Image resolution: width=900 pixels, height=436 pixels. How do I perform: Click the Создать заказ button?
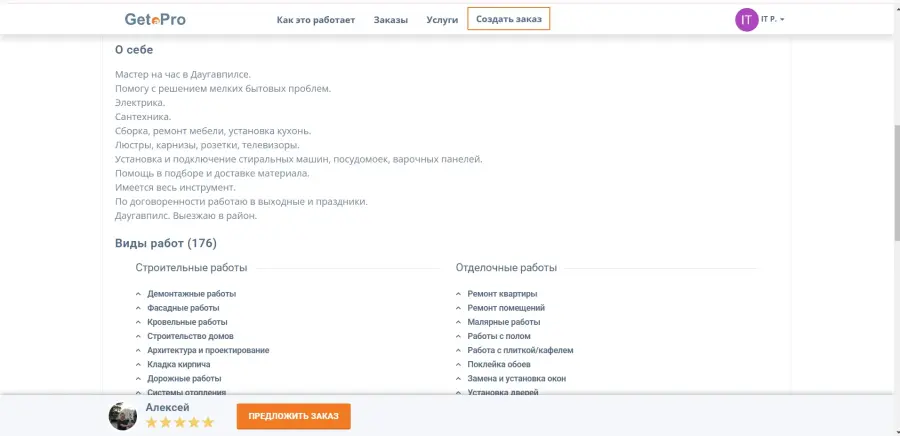tap(509, 19)
